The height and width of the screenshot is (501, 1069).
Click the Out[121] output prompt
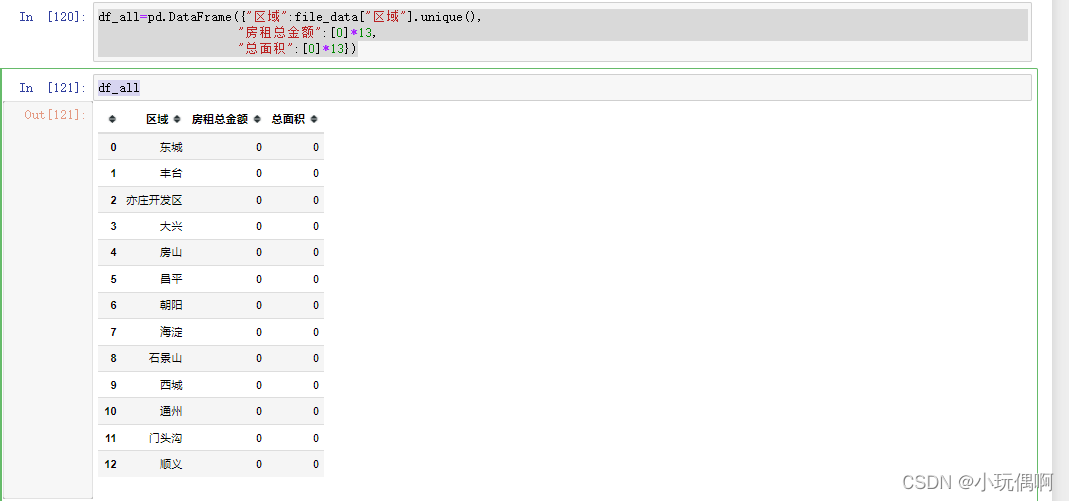(x=55, y=115)
